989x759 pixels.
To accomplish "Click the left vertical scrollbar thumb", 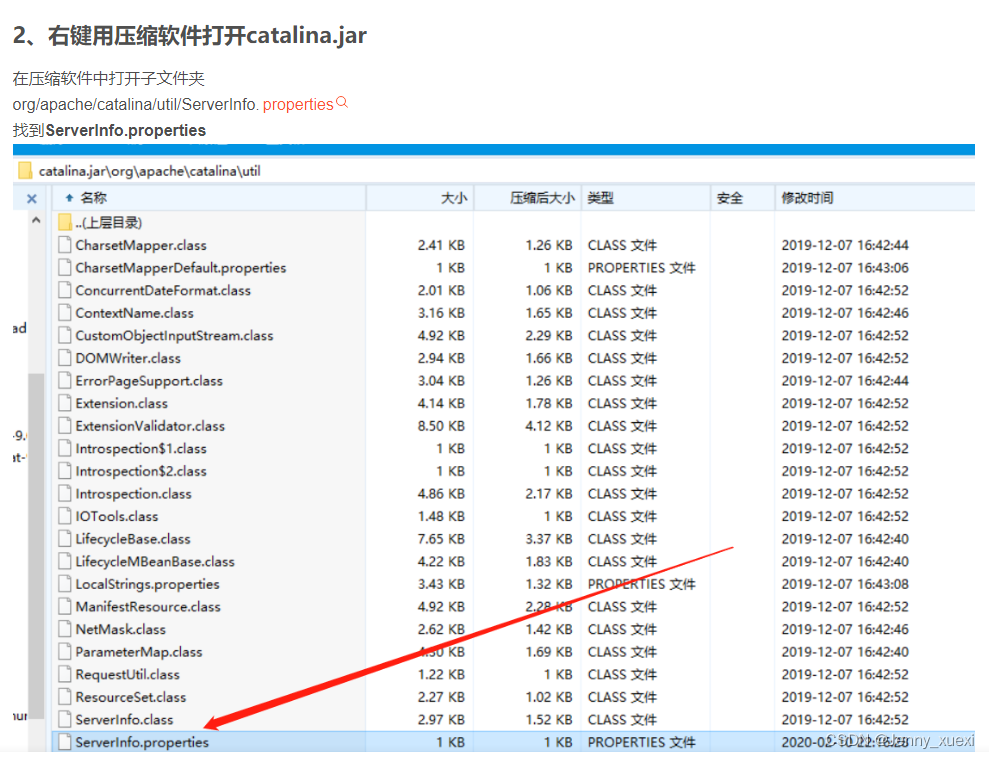I will click(x=36, y=546).
